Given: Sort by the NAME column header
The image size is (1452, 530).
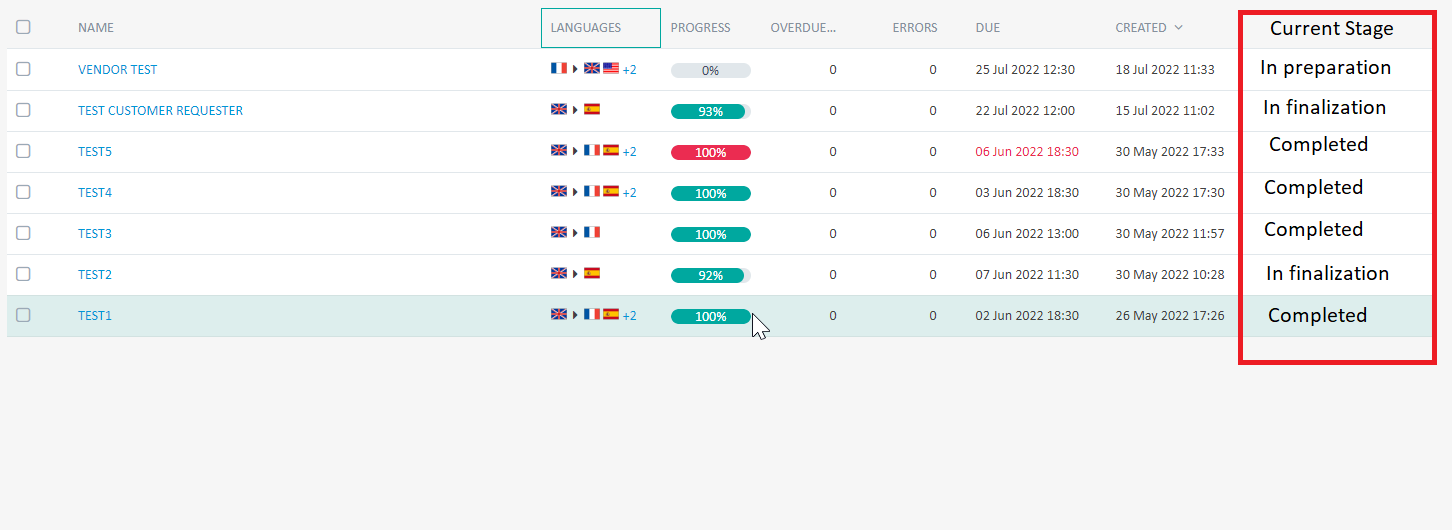Looking at the screenshot, I should click(96, 28).
